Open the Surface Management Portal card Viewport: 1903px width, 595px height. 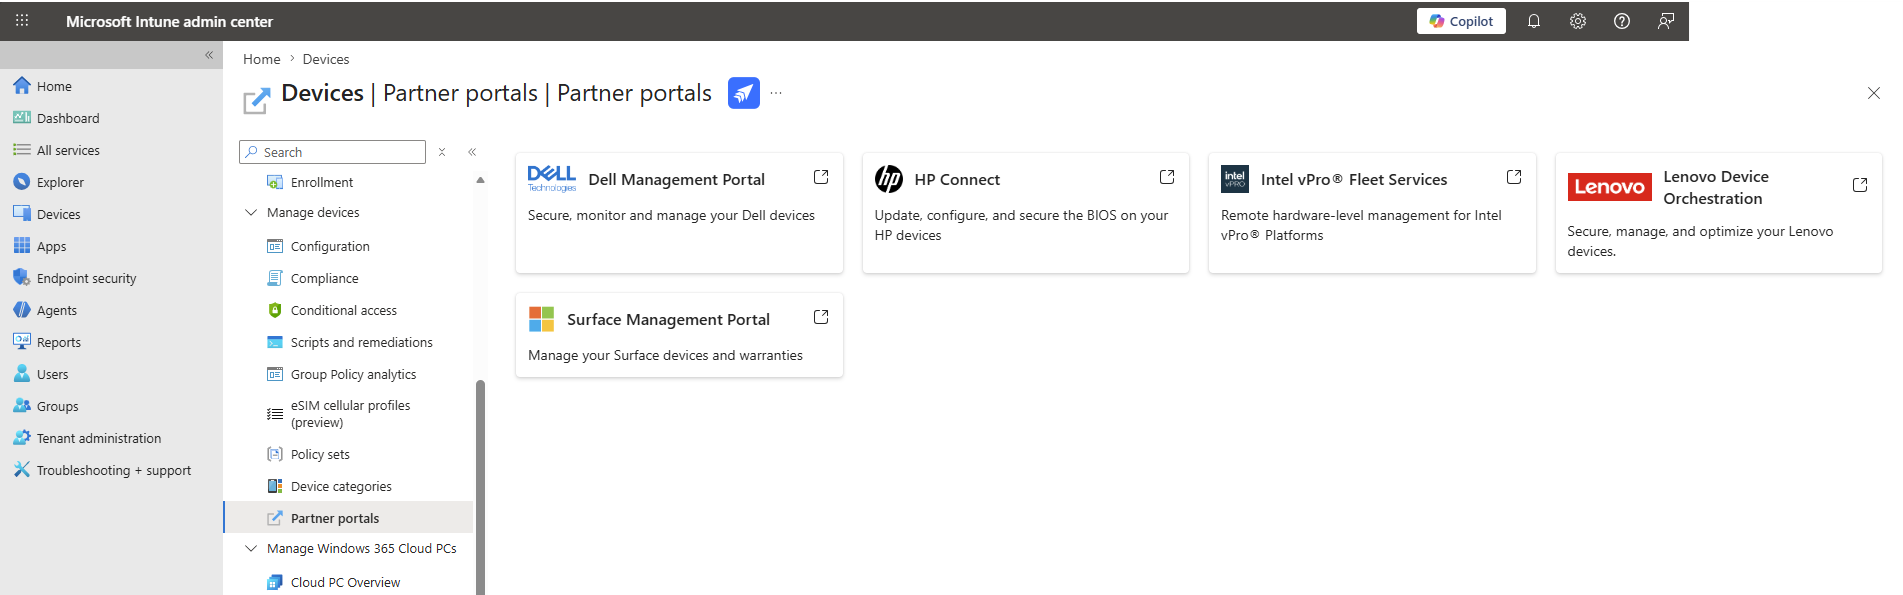[679, 335]
